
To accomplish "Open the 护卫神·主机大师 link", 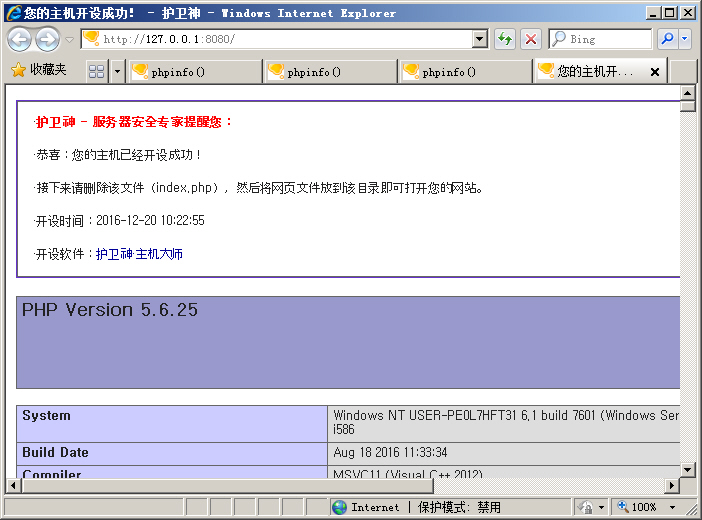I will click(139, 254).
